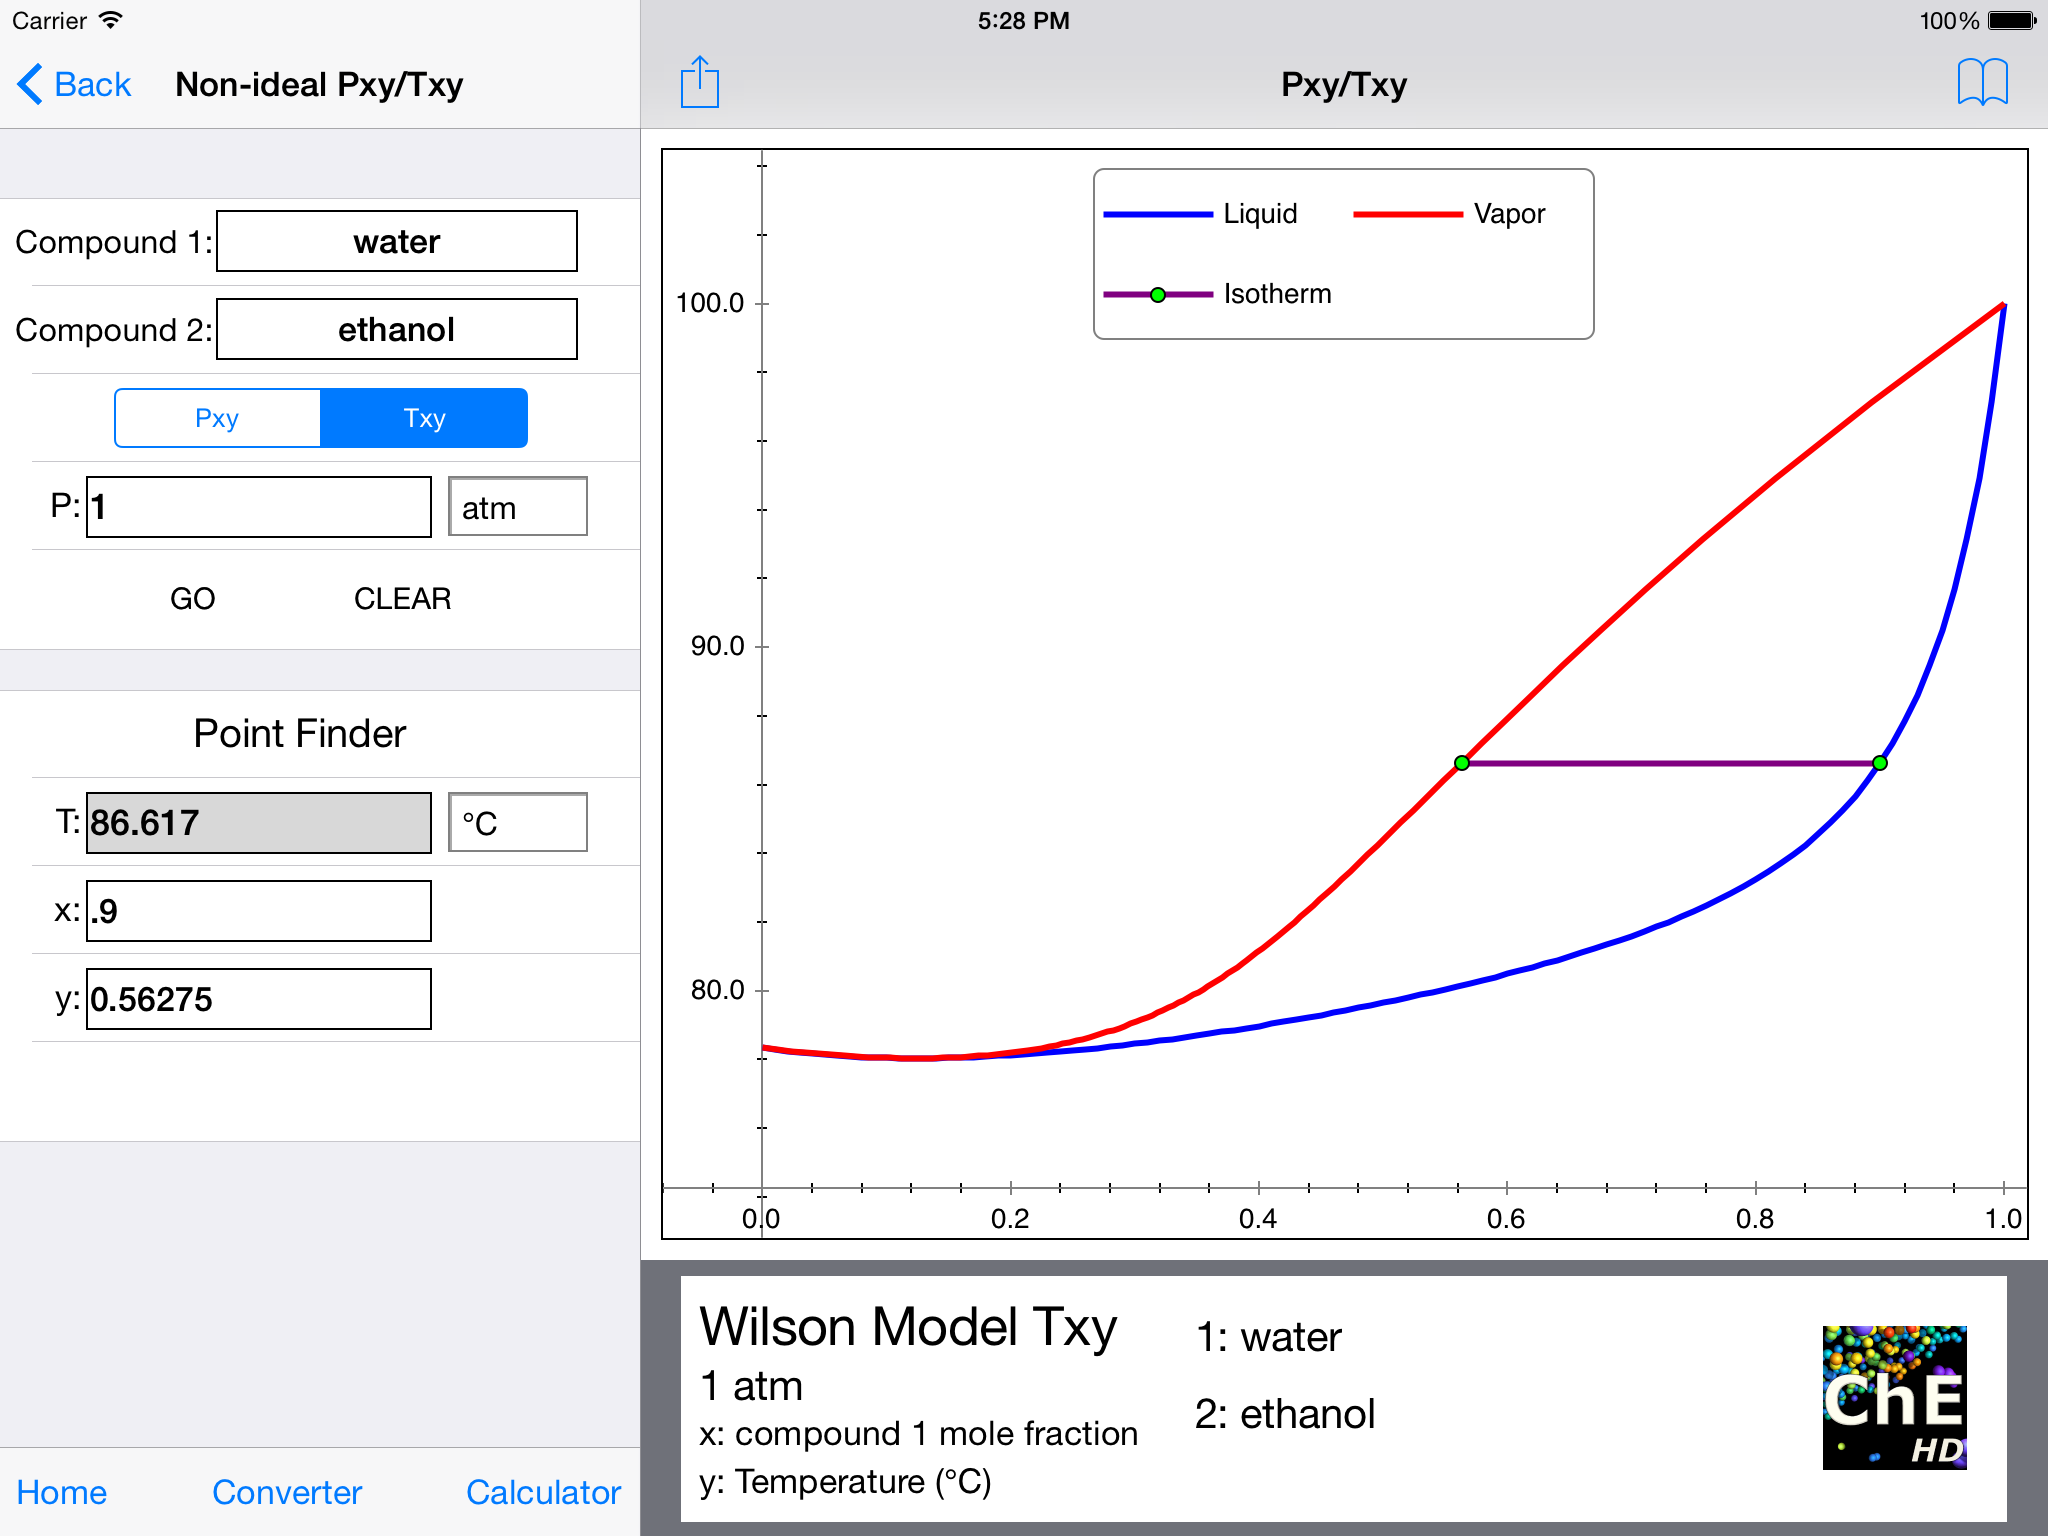
Task: Click the Isotherm legend marker
Action: click(1158, 295)
